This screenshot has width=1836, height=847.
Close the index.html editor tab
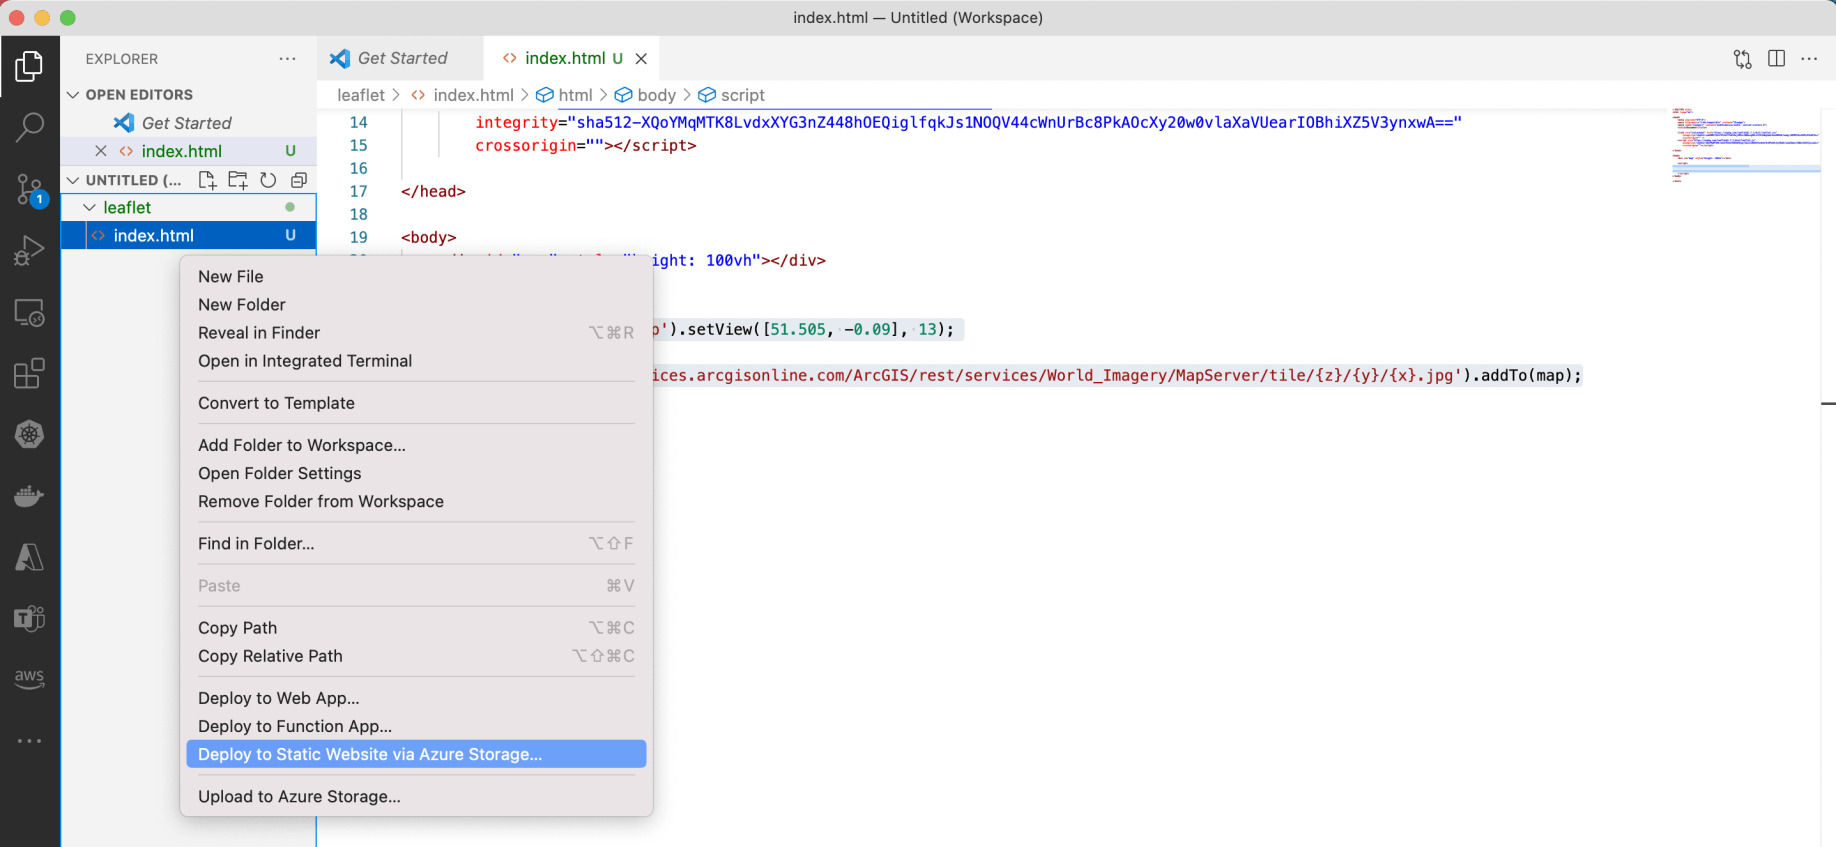point(641,59)
